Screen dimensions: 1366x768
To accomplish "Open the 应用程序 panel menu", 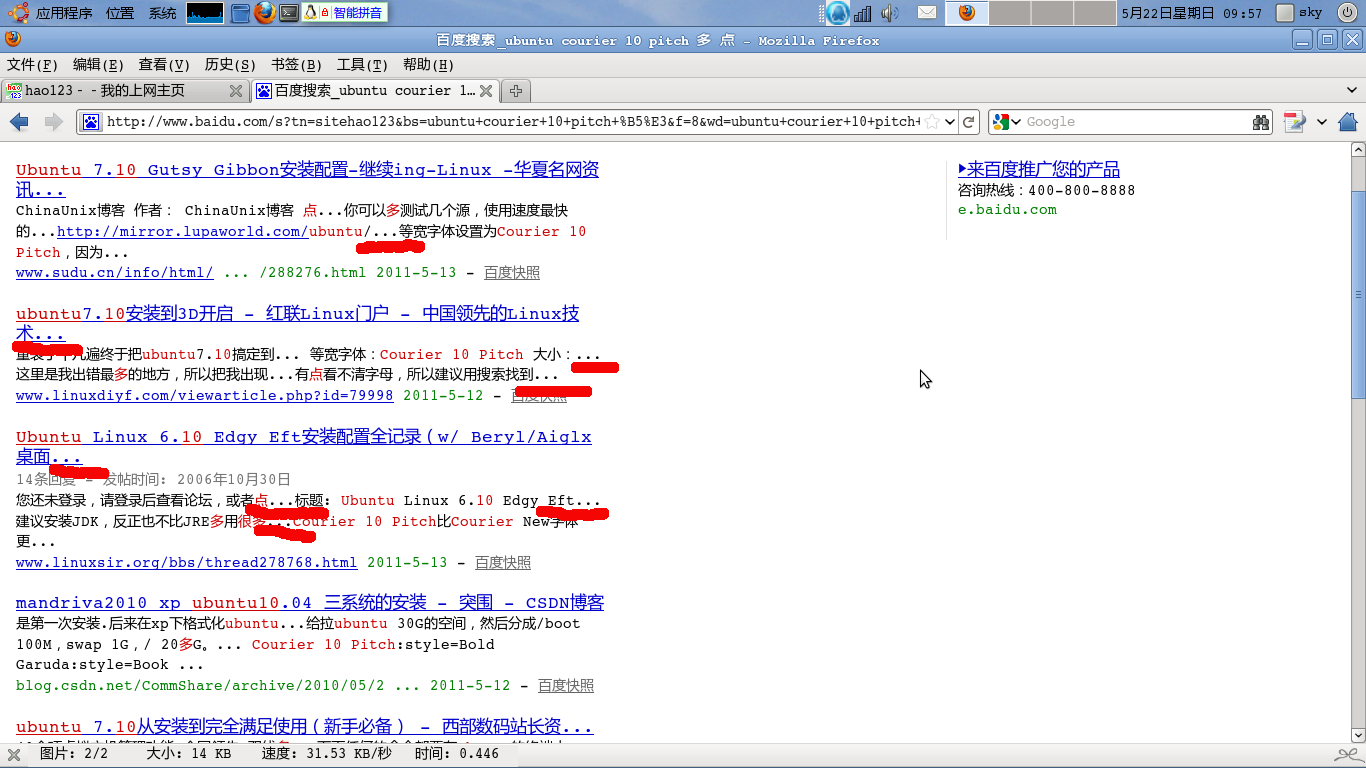I will click(64, 13).
